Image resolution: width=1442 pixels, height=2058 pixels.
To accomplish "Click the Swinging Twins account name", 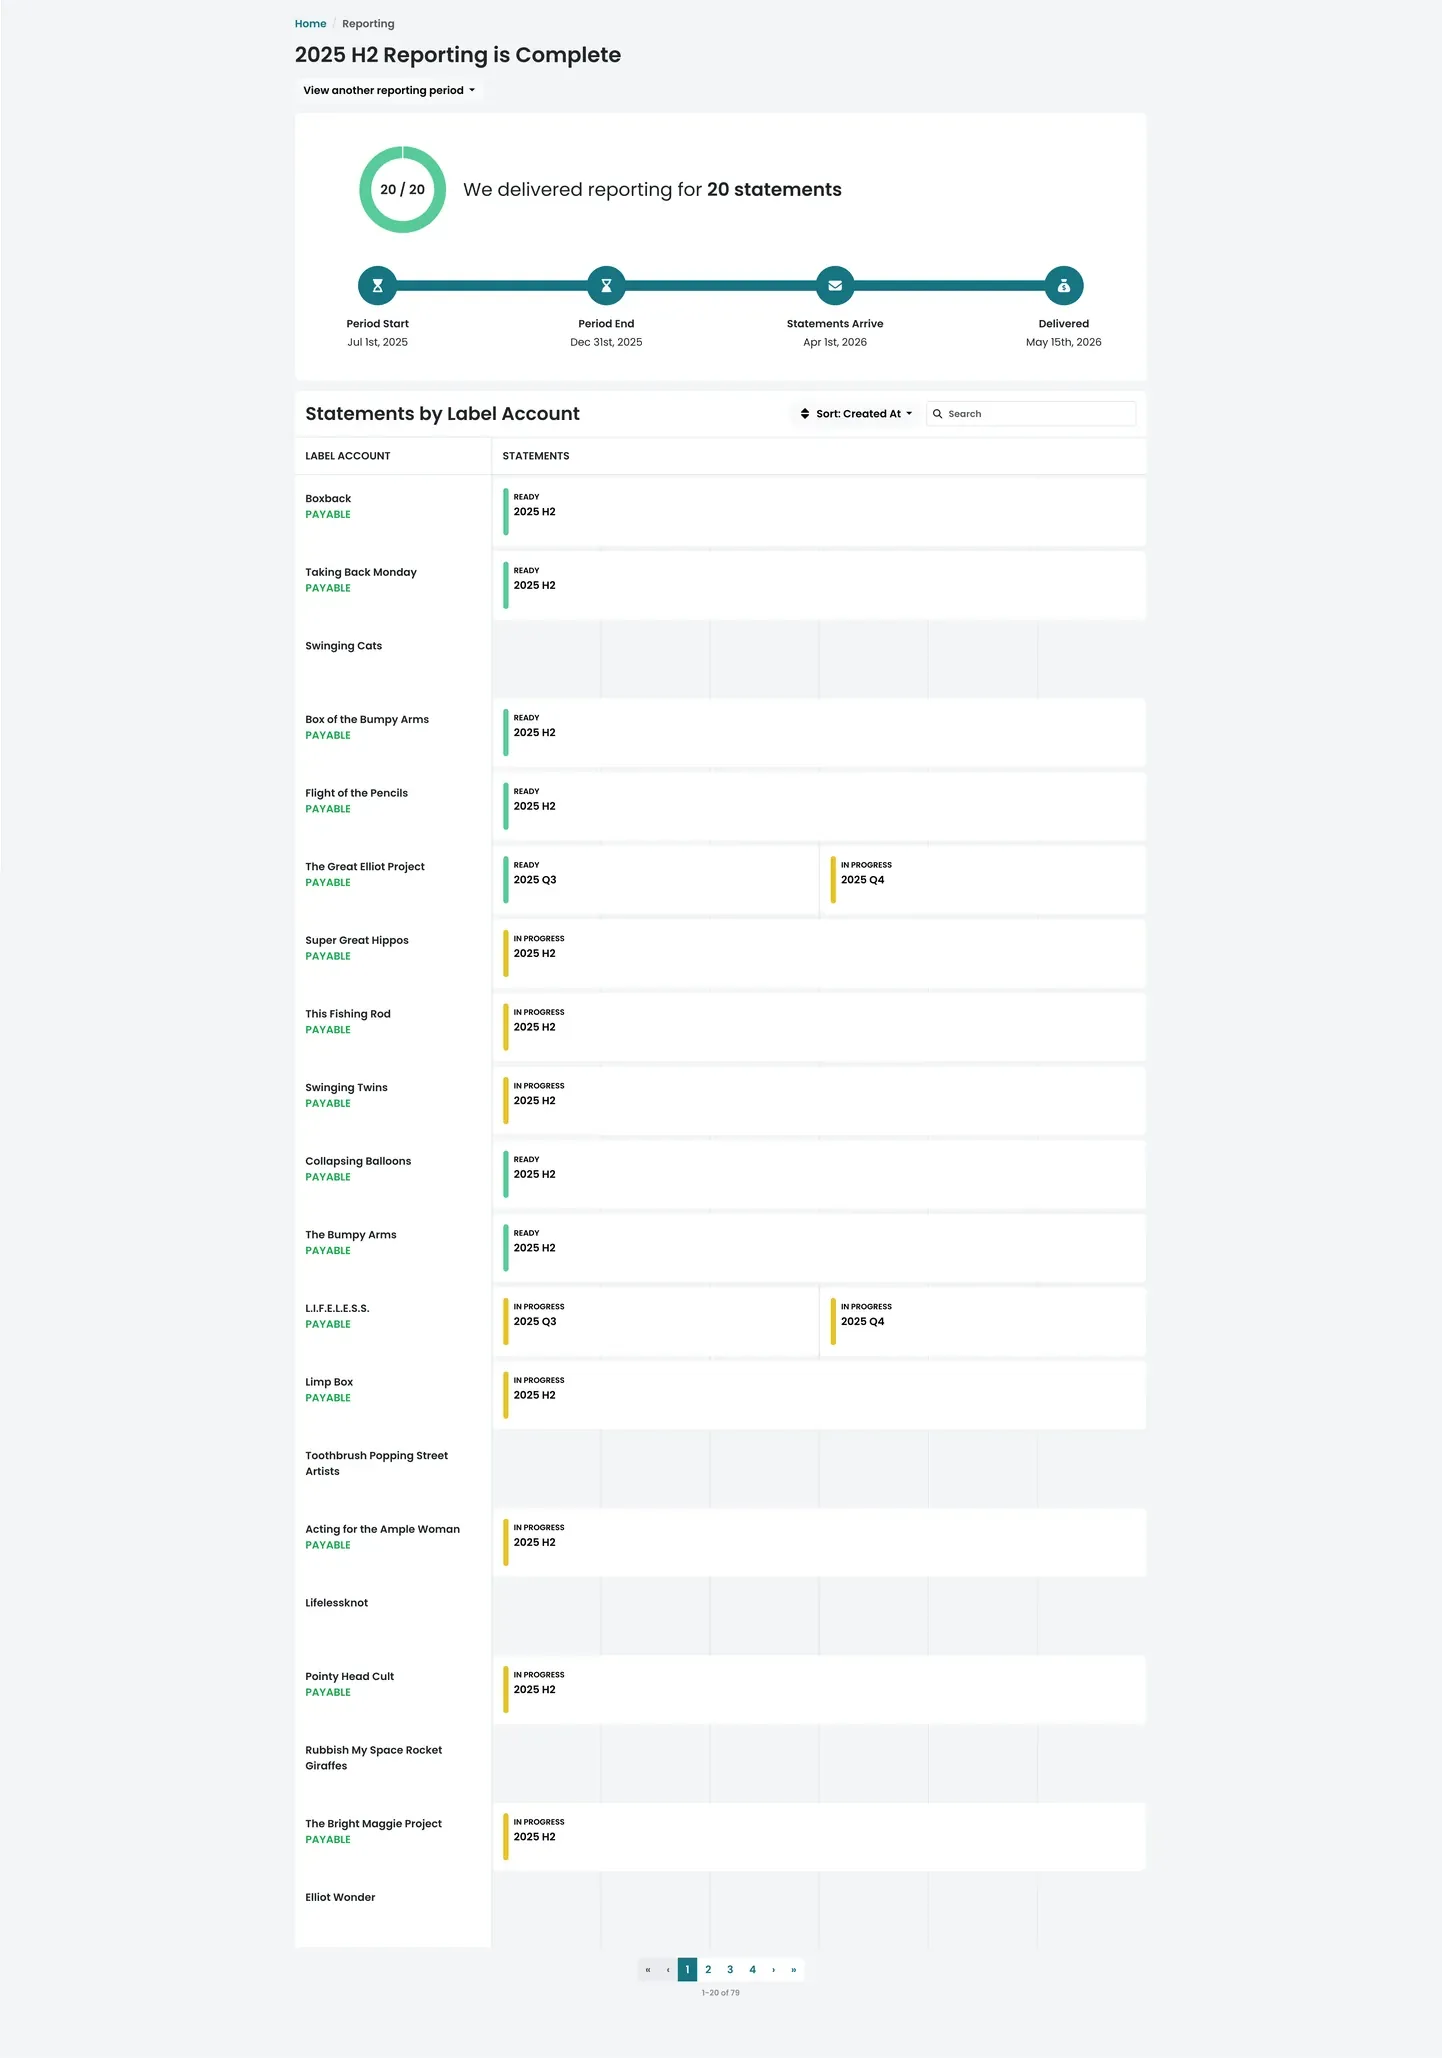I will coord(346,1088).
